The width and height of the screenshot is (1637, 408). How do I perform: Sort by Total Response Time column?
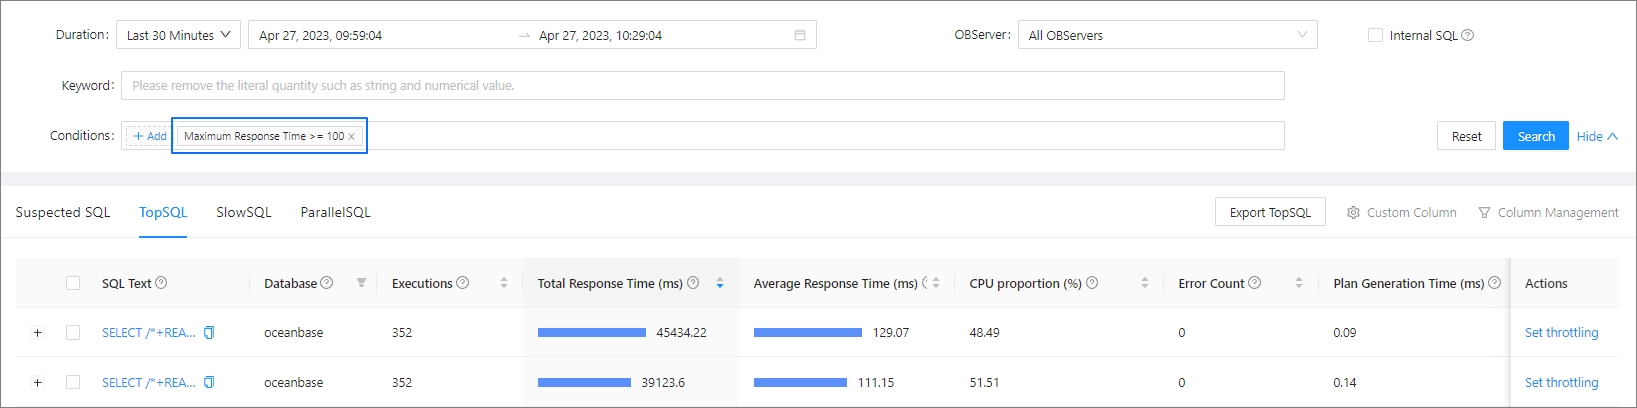coord(720,284)
